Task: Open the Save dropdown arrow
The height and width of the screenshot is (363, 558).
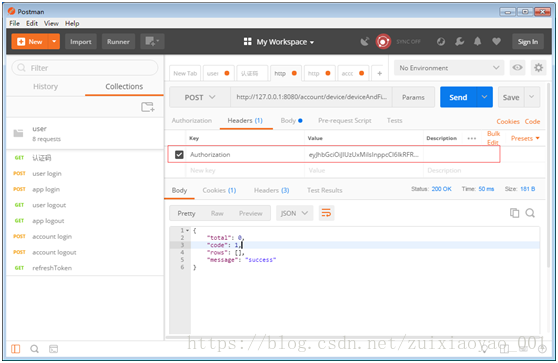Action: [x=532, y=97]
